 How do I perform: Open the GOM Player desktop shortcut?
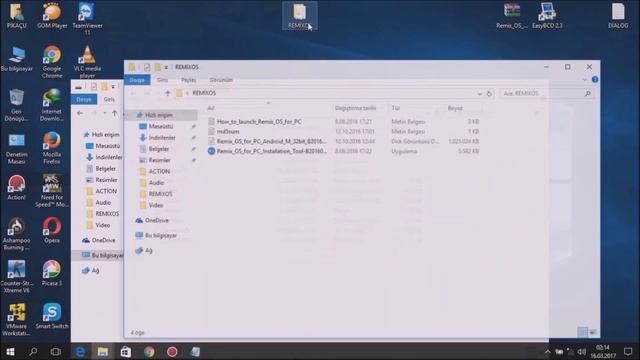(x=52, y=16)
